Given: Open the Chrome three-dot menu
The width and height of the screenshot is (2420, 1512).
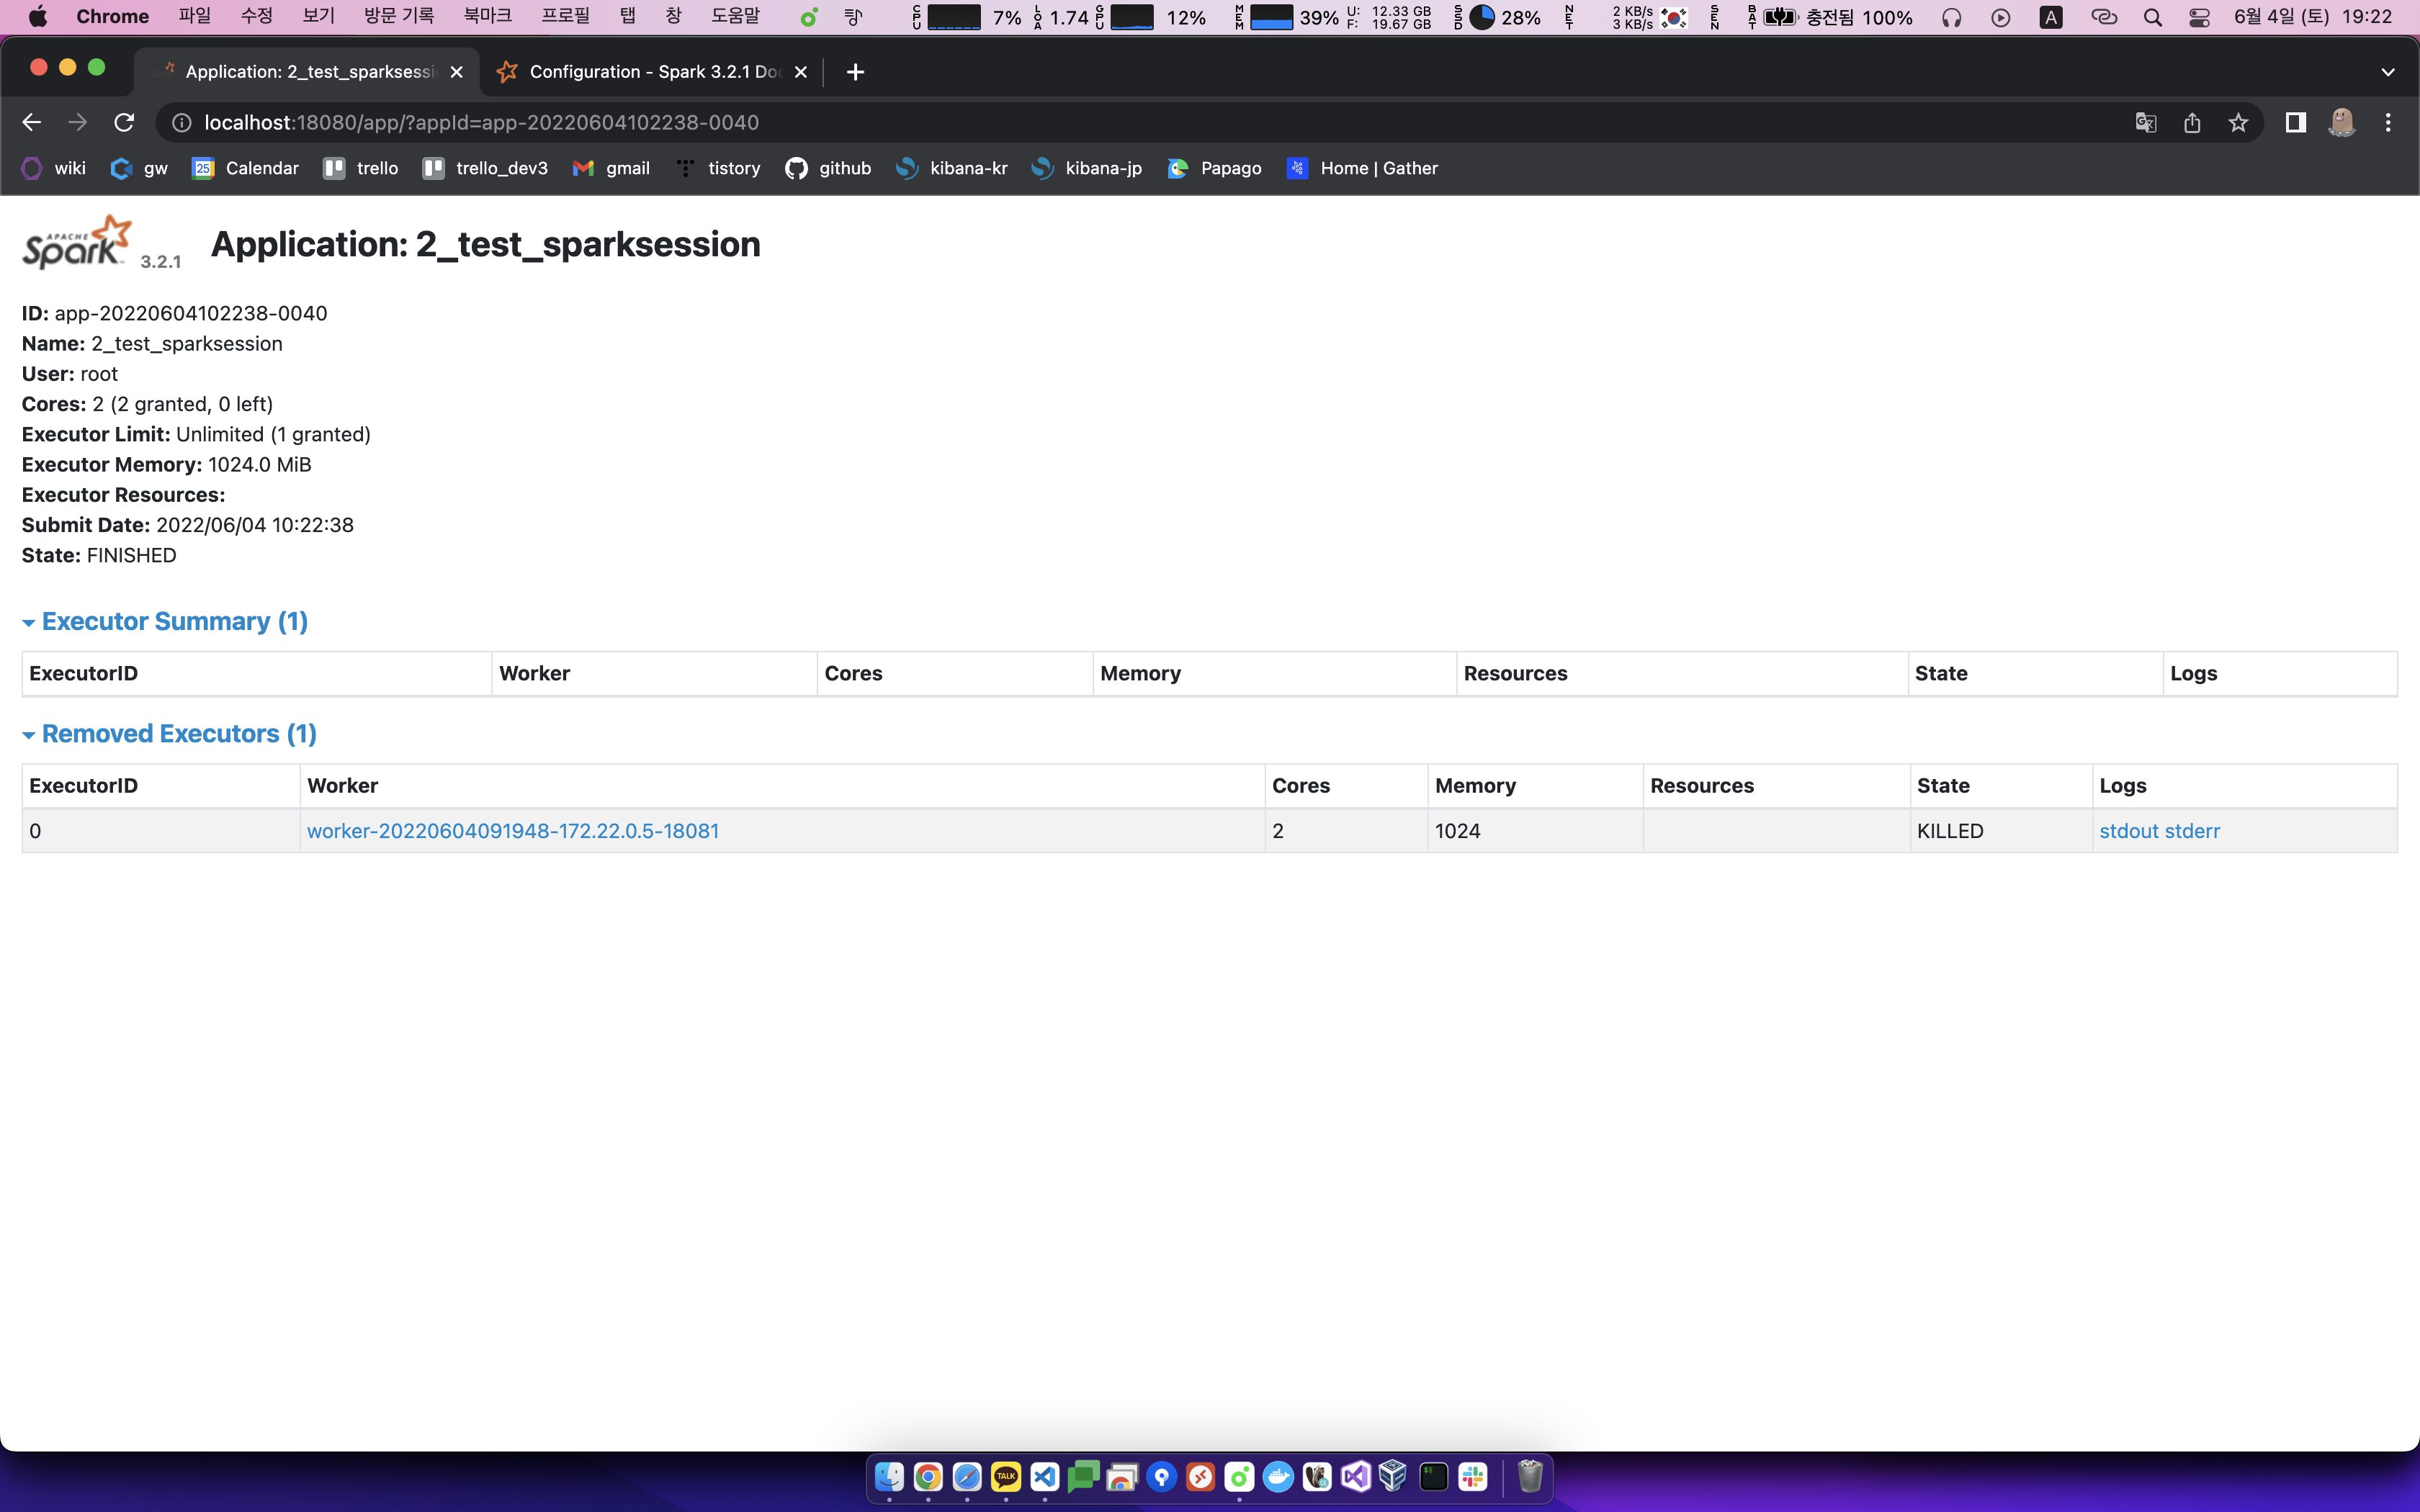Looking at the screenshot, I should coord(2388,122).
